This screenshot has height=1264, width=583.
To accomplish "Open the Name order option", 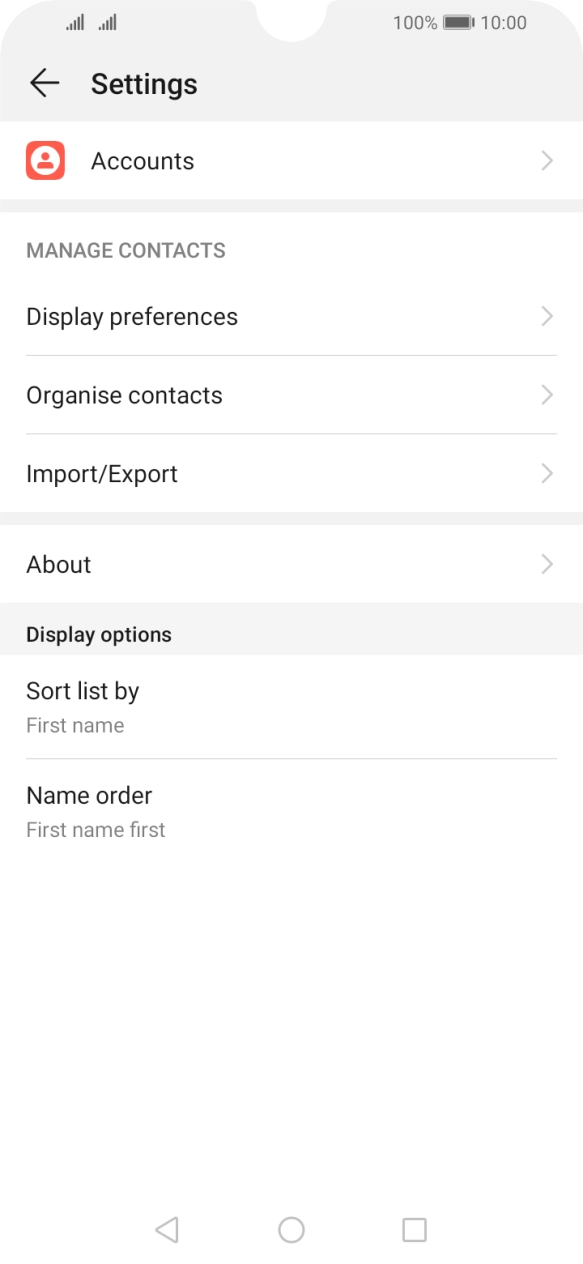I will click(89, 795).
